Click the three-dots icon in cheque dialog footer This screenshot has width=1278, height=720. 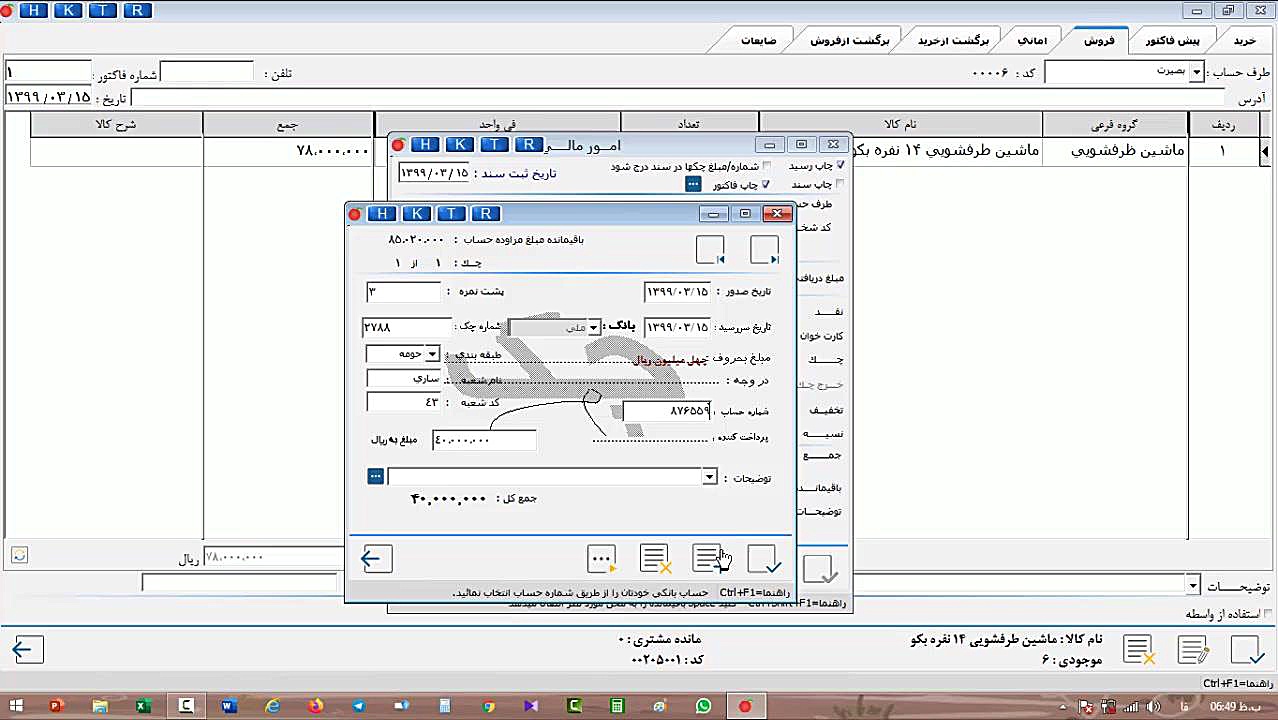[601, 559]
